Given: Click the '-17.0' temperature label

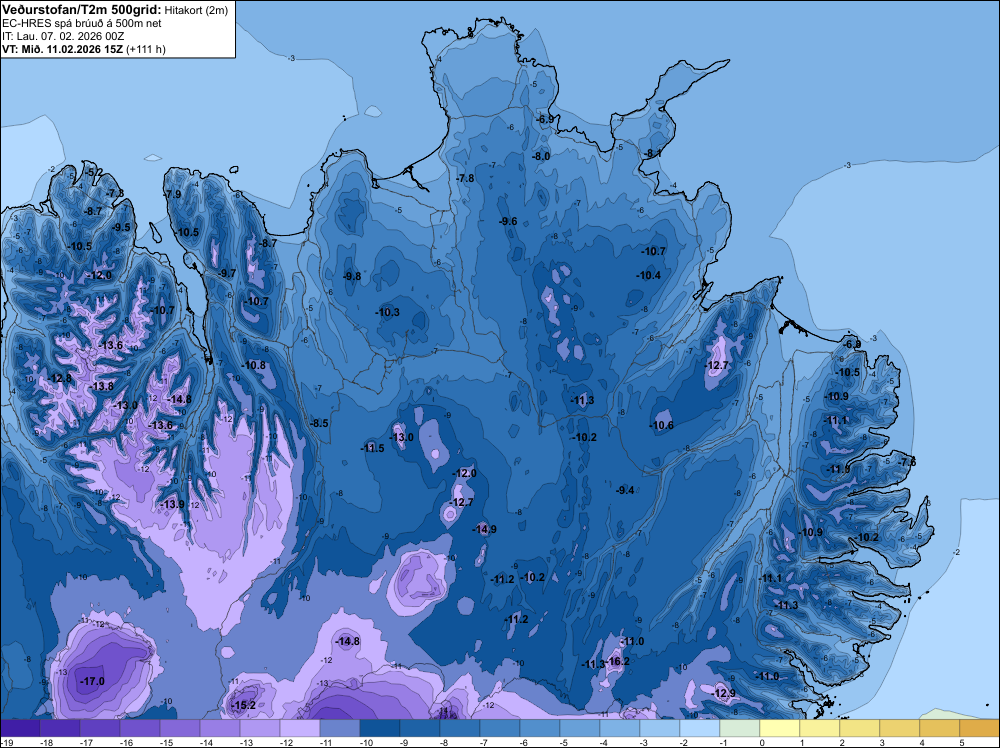Looking at the screenshot, I should tap(92, 682).
